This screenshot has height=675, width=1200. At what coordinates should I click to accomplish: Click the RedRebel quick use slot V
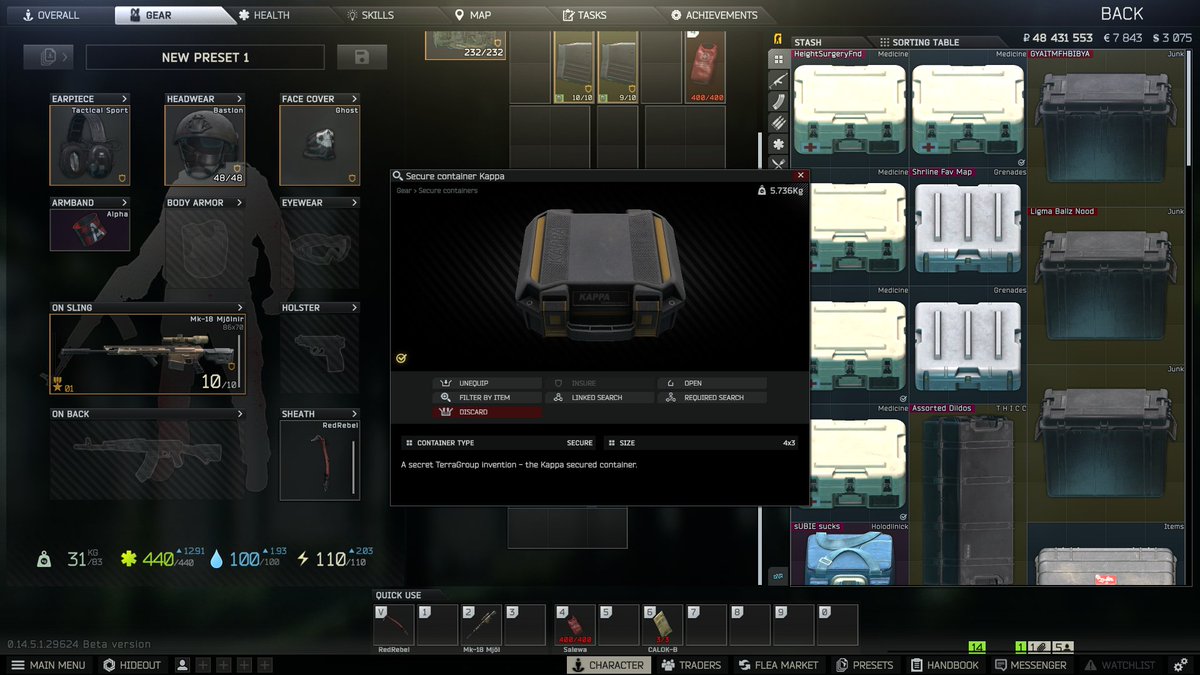(x=393, y=625)
